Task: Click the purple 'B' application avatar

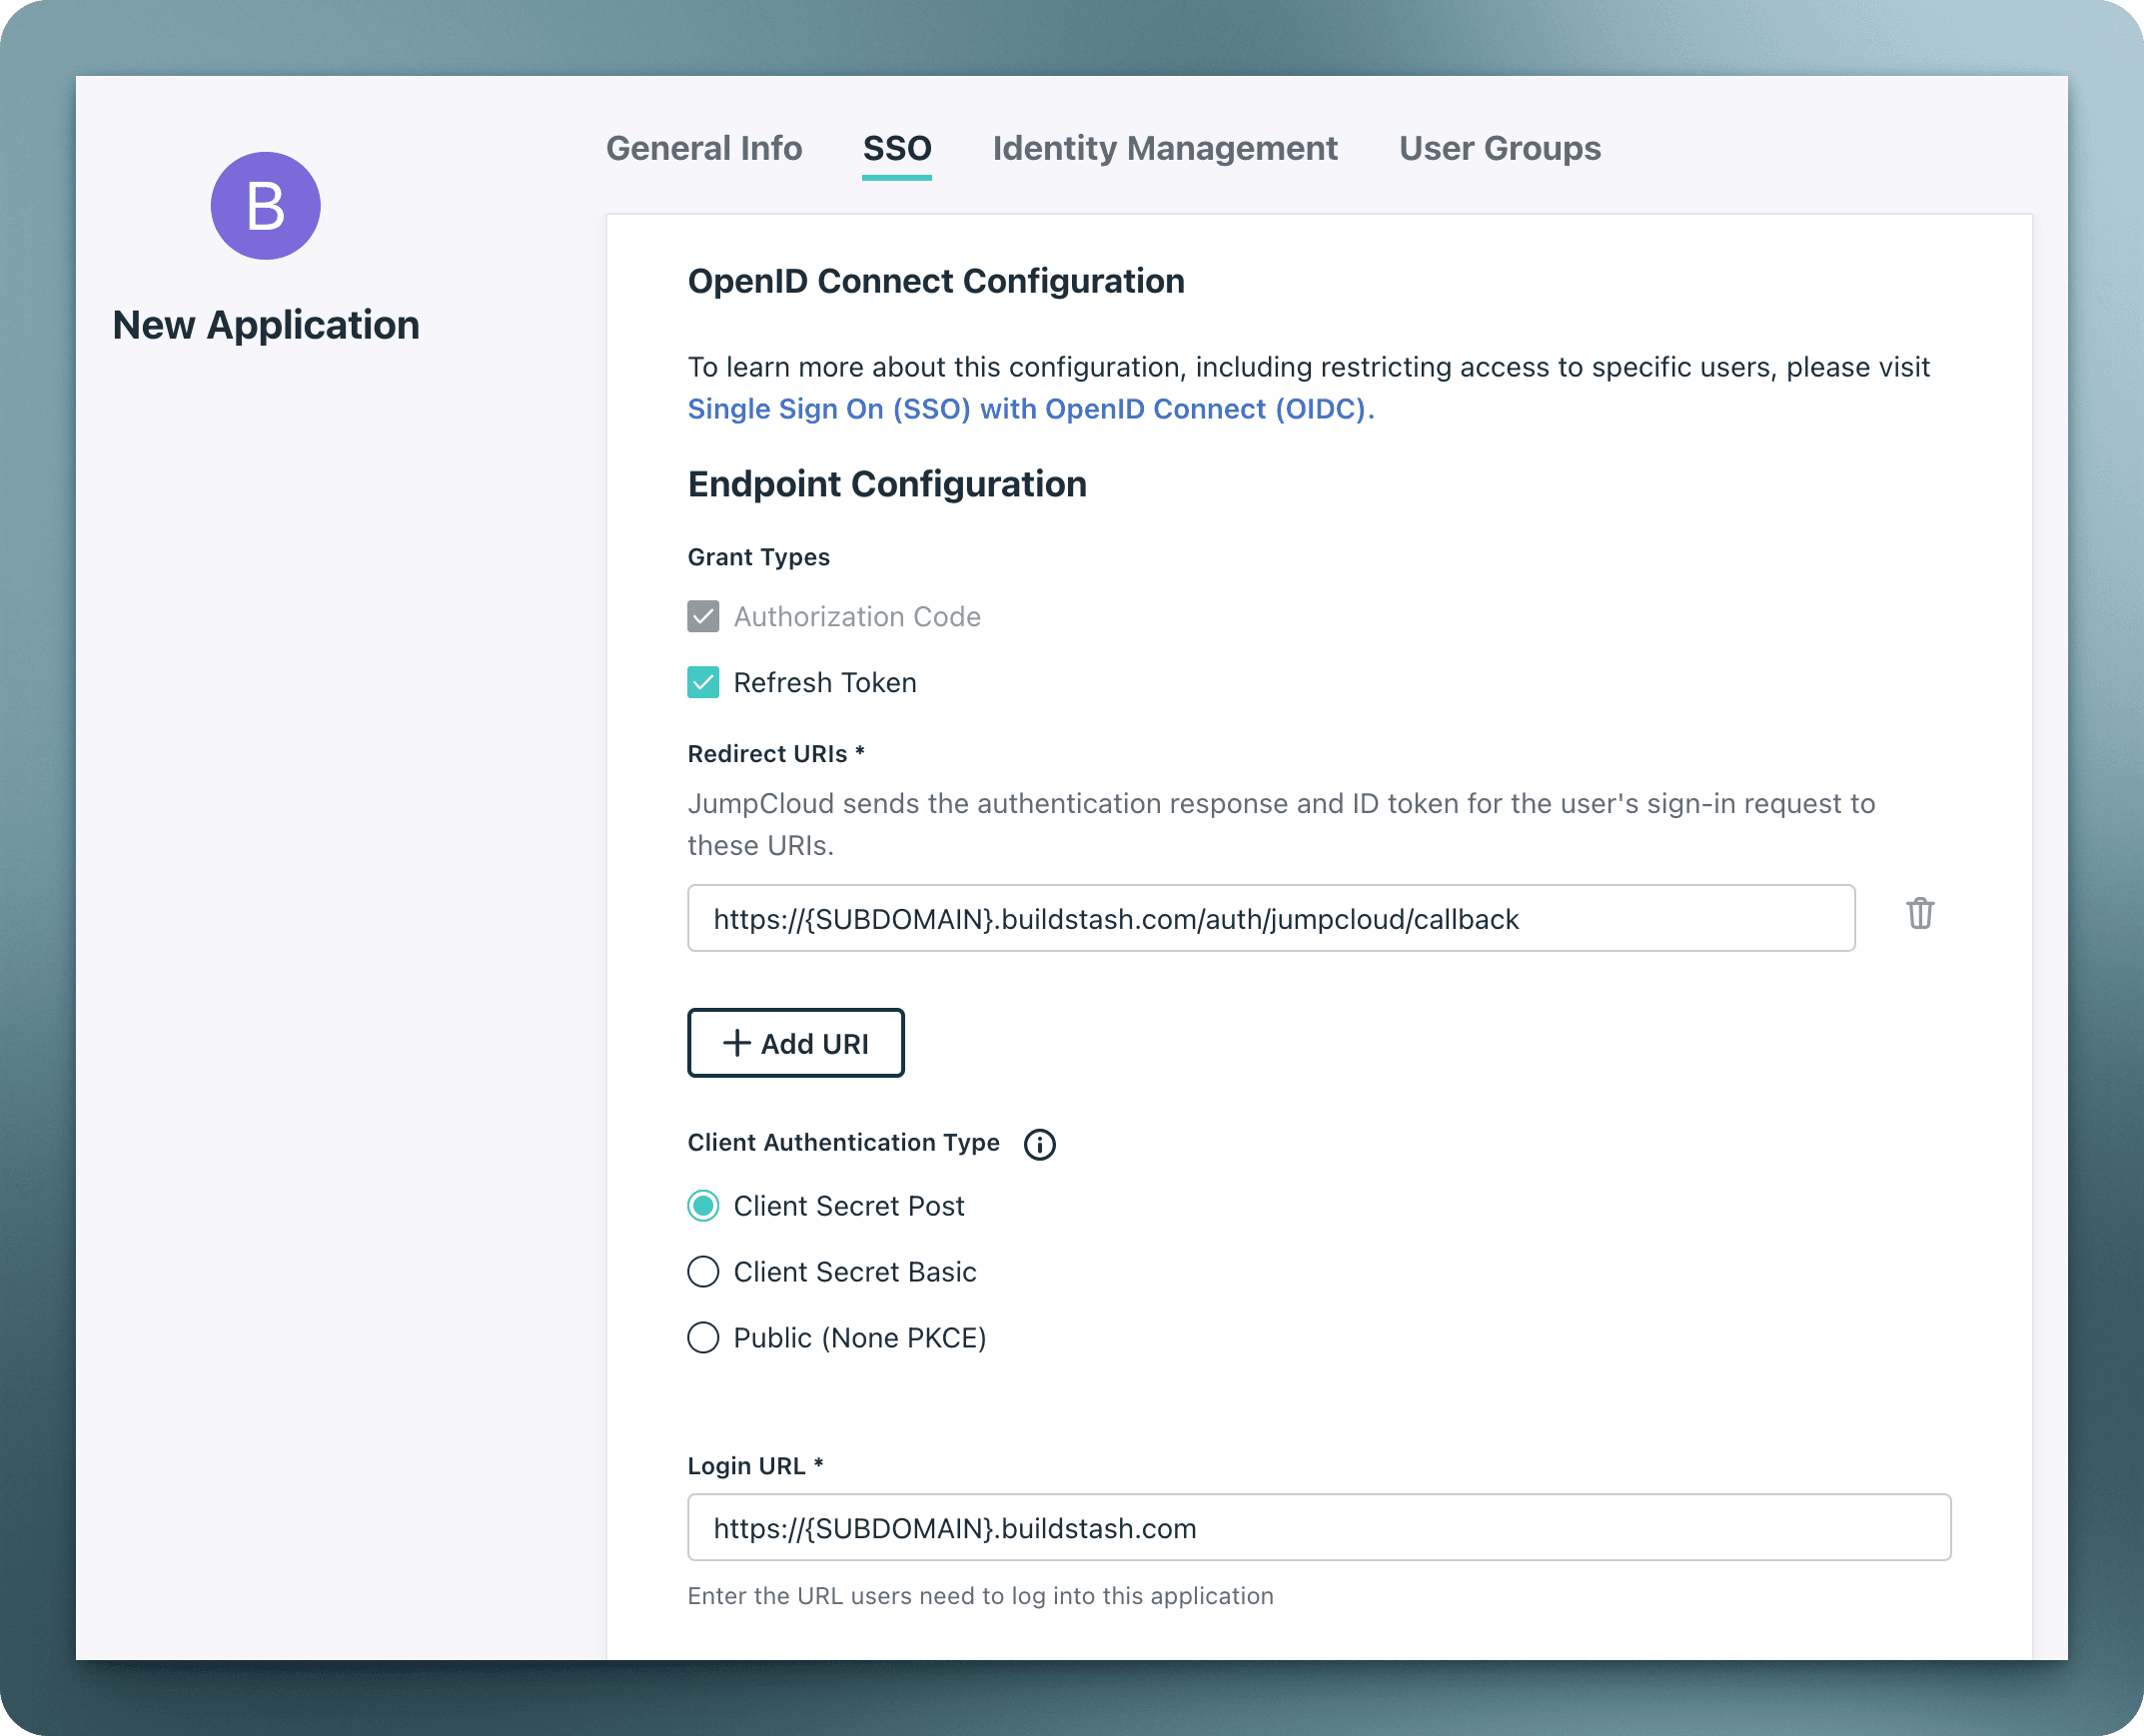Action: point(265,205)
